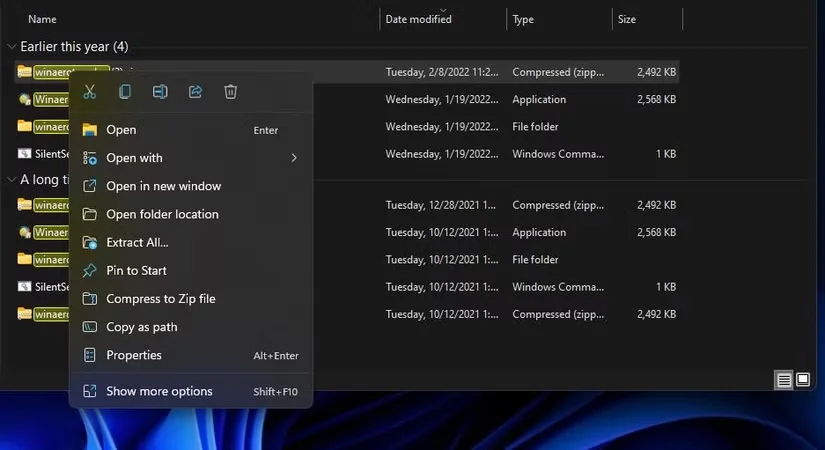Sort by Date modified column header
Image resolution: width=825 pixels, height=450 pixels.
(x=418, y=19)
